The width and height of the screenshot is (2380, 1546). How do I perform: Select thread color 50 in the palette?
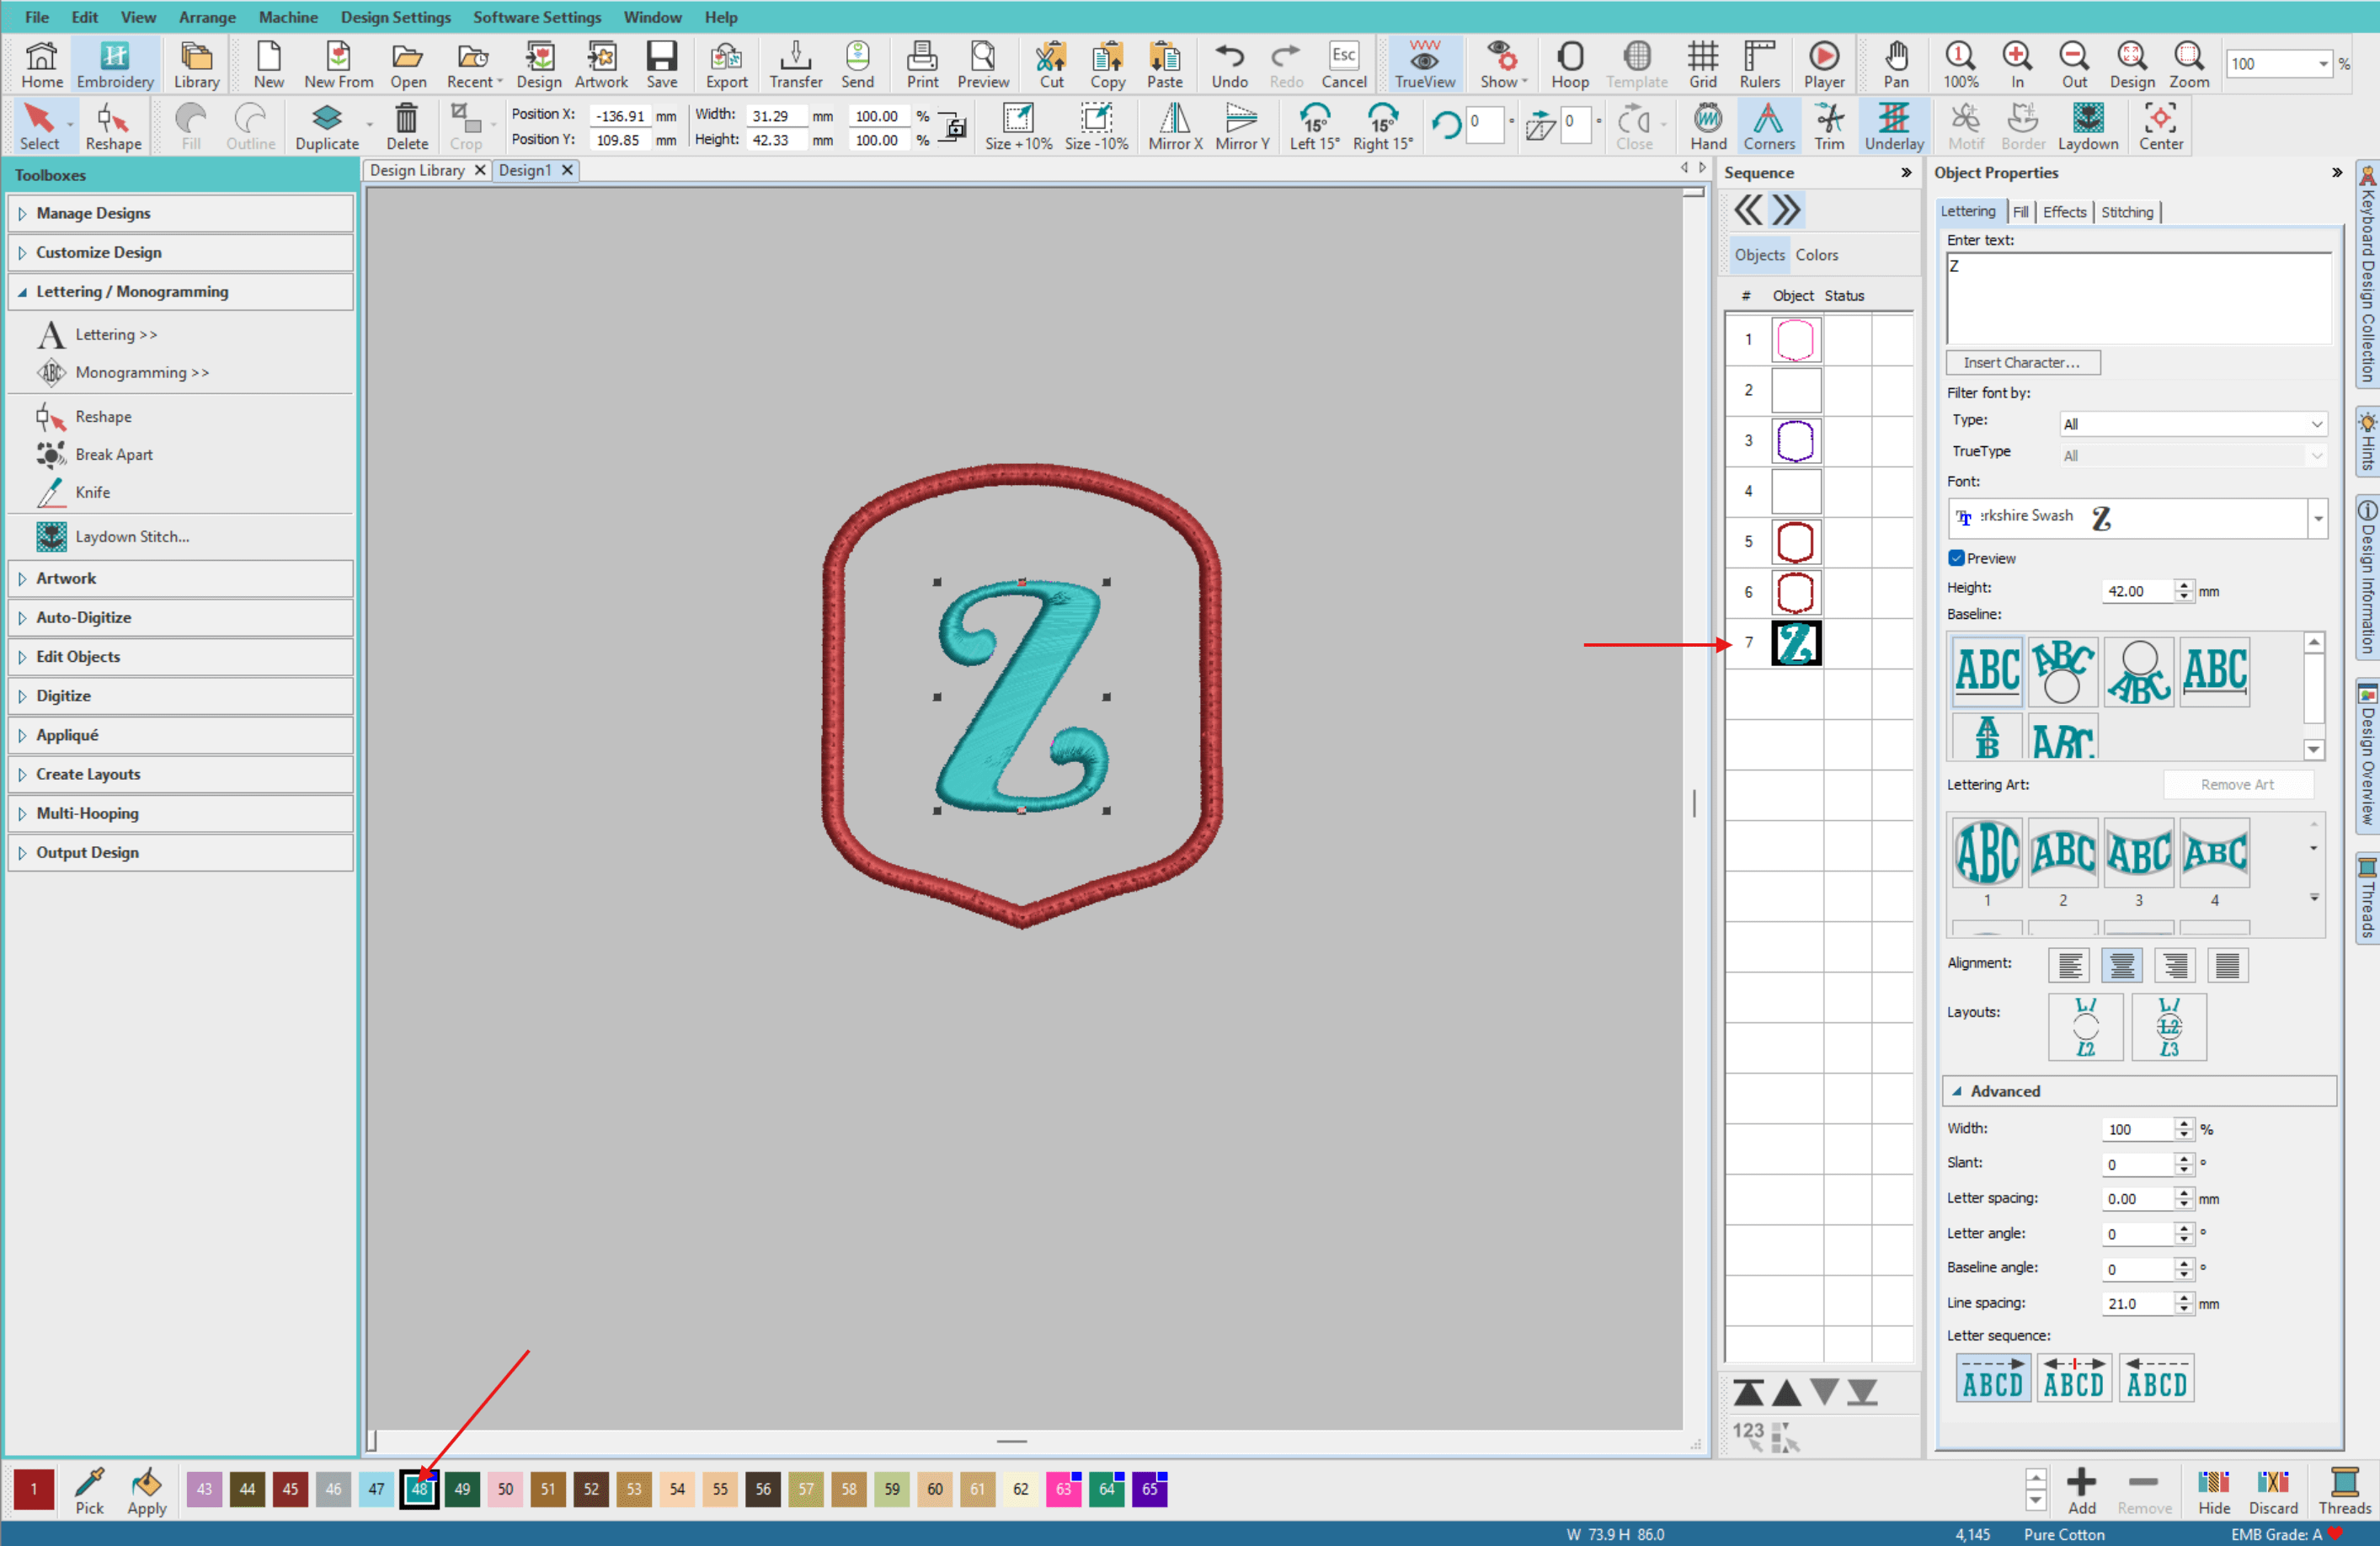coord(505,1489)
